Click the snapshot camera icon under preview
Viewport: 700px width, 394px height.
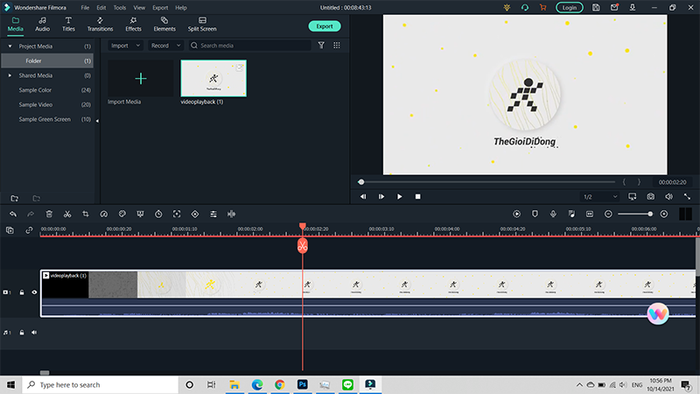point(650,196)
